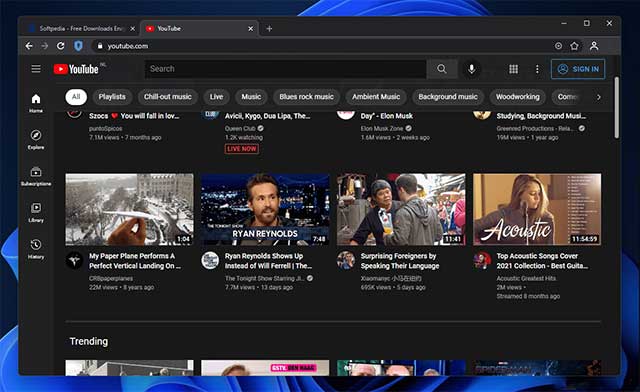The image size is (640, 392).
Task: Open the paper plane video thumbnail
Action: pos(129,209)
